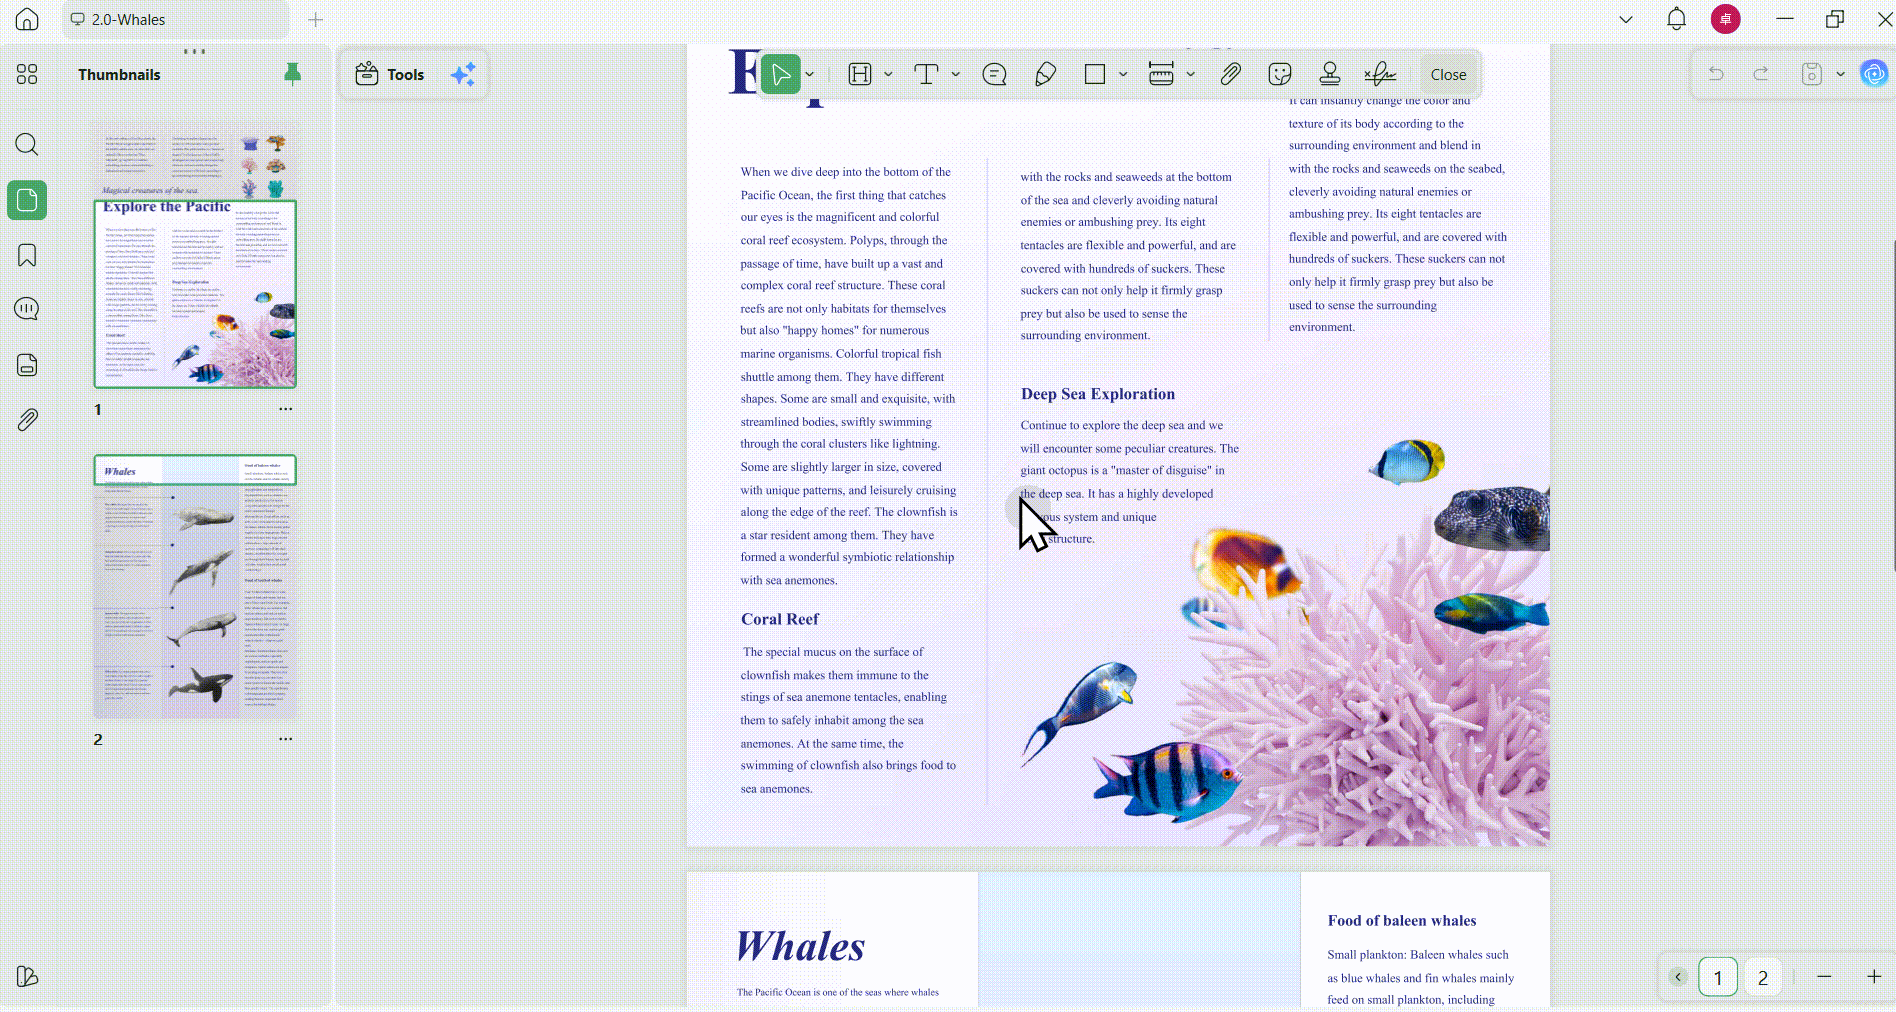Select the 2.0-Whales document tab
Screen dimensions: 1896x1012
click(x=176, y=19)
